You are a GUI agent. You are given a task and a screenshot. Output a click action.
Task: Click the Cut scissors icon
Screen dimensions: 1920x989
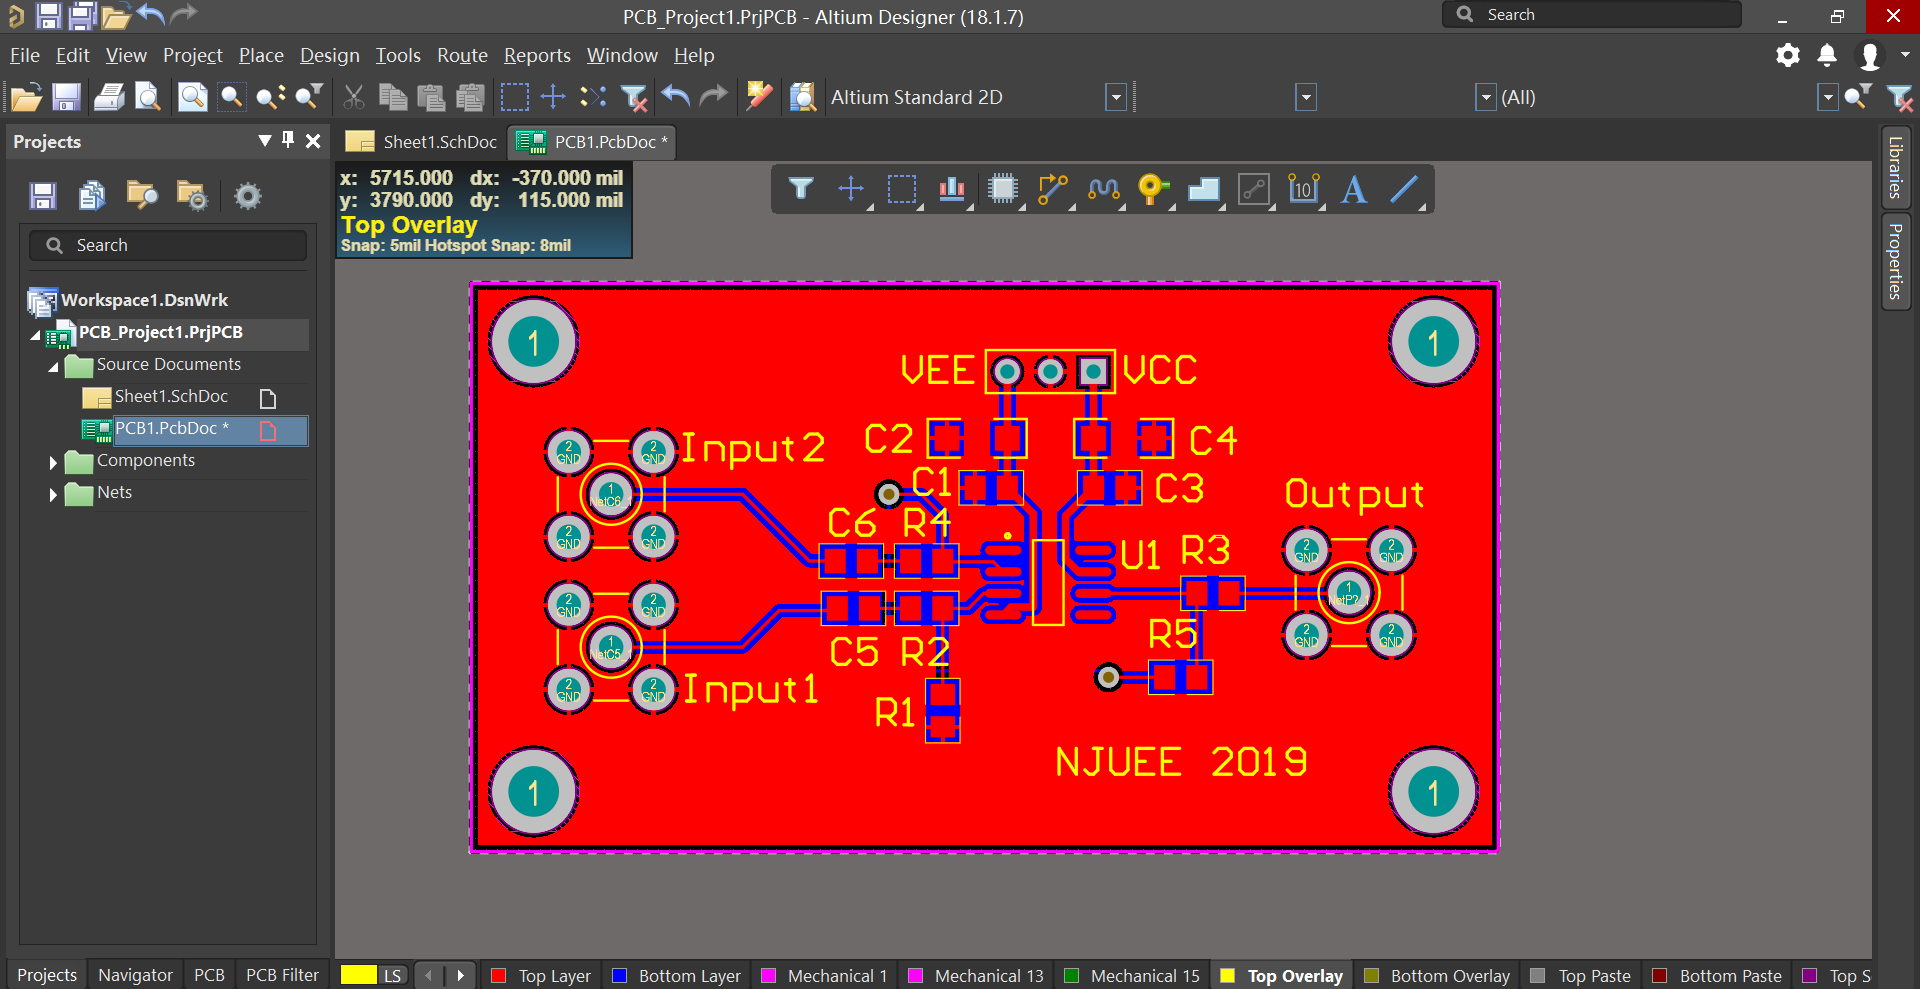[353, 97]
